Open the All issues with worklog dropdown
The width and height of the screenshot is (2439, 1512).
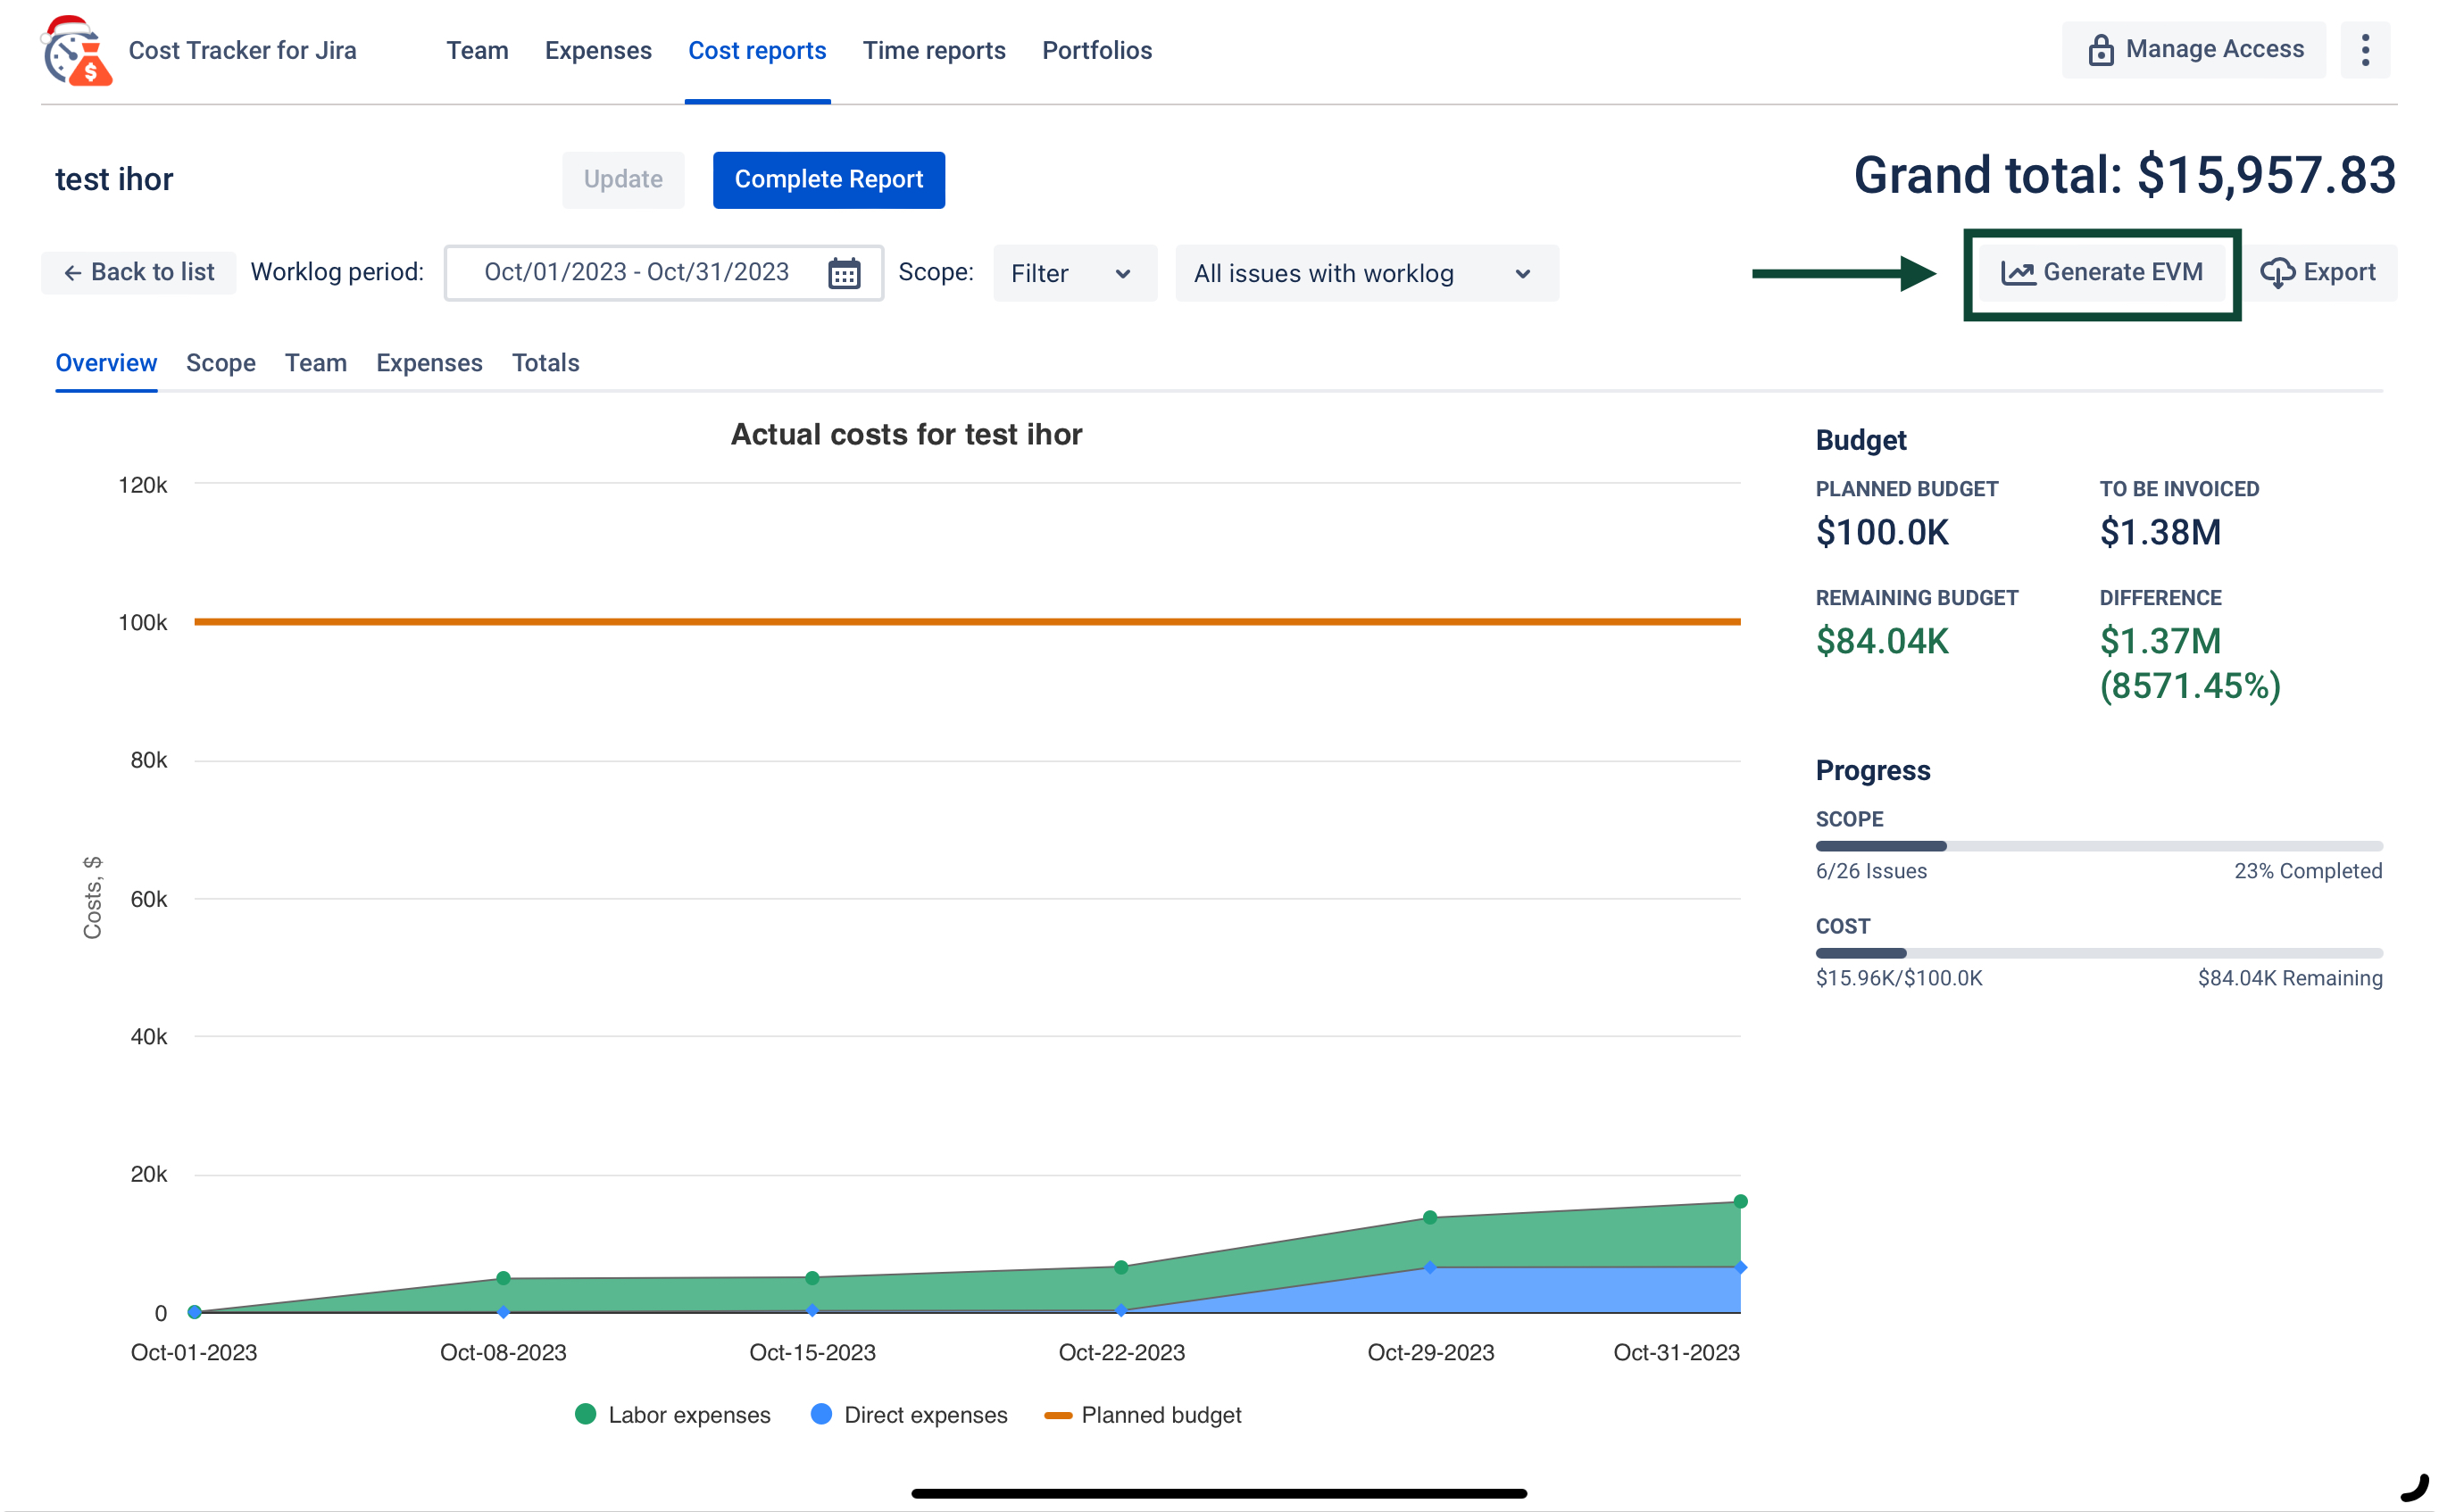click(x=1365, y=273)
